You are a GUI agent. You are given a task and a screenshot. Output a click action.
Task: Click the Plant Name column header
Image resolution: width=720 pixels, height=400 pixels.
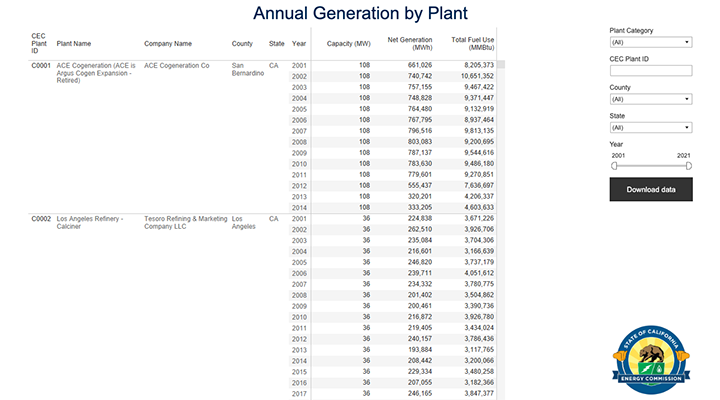click(x=74, y=44)
